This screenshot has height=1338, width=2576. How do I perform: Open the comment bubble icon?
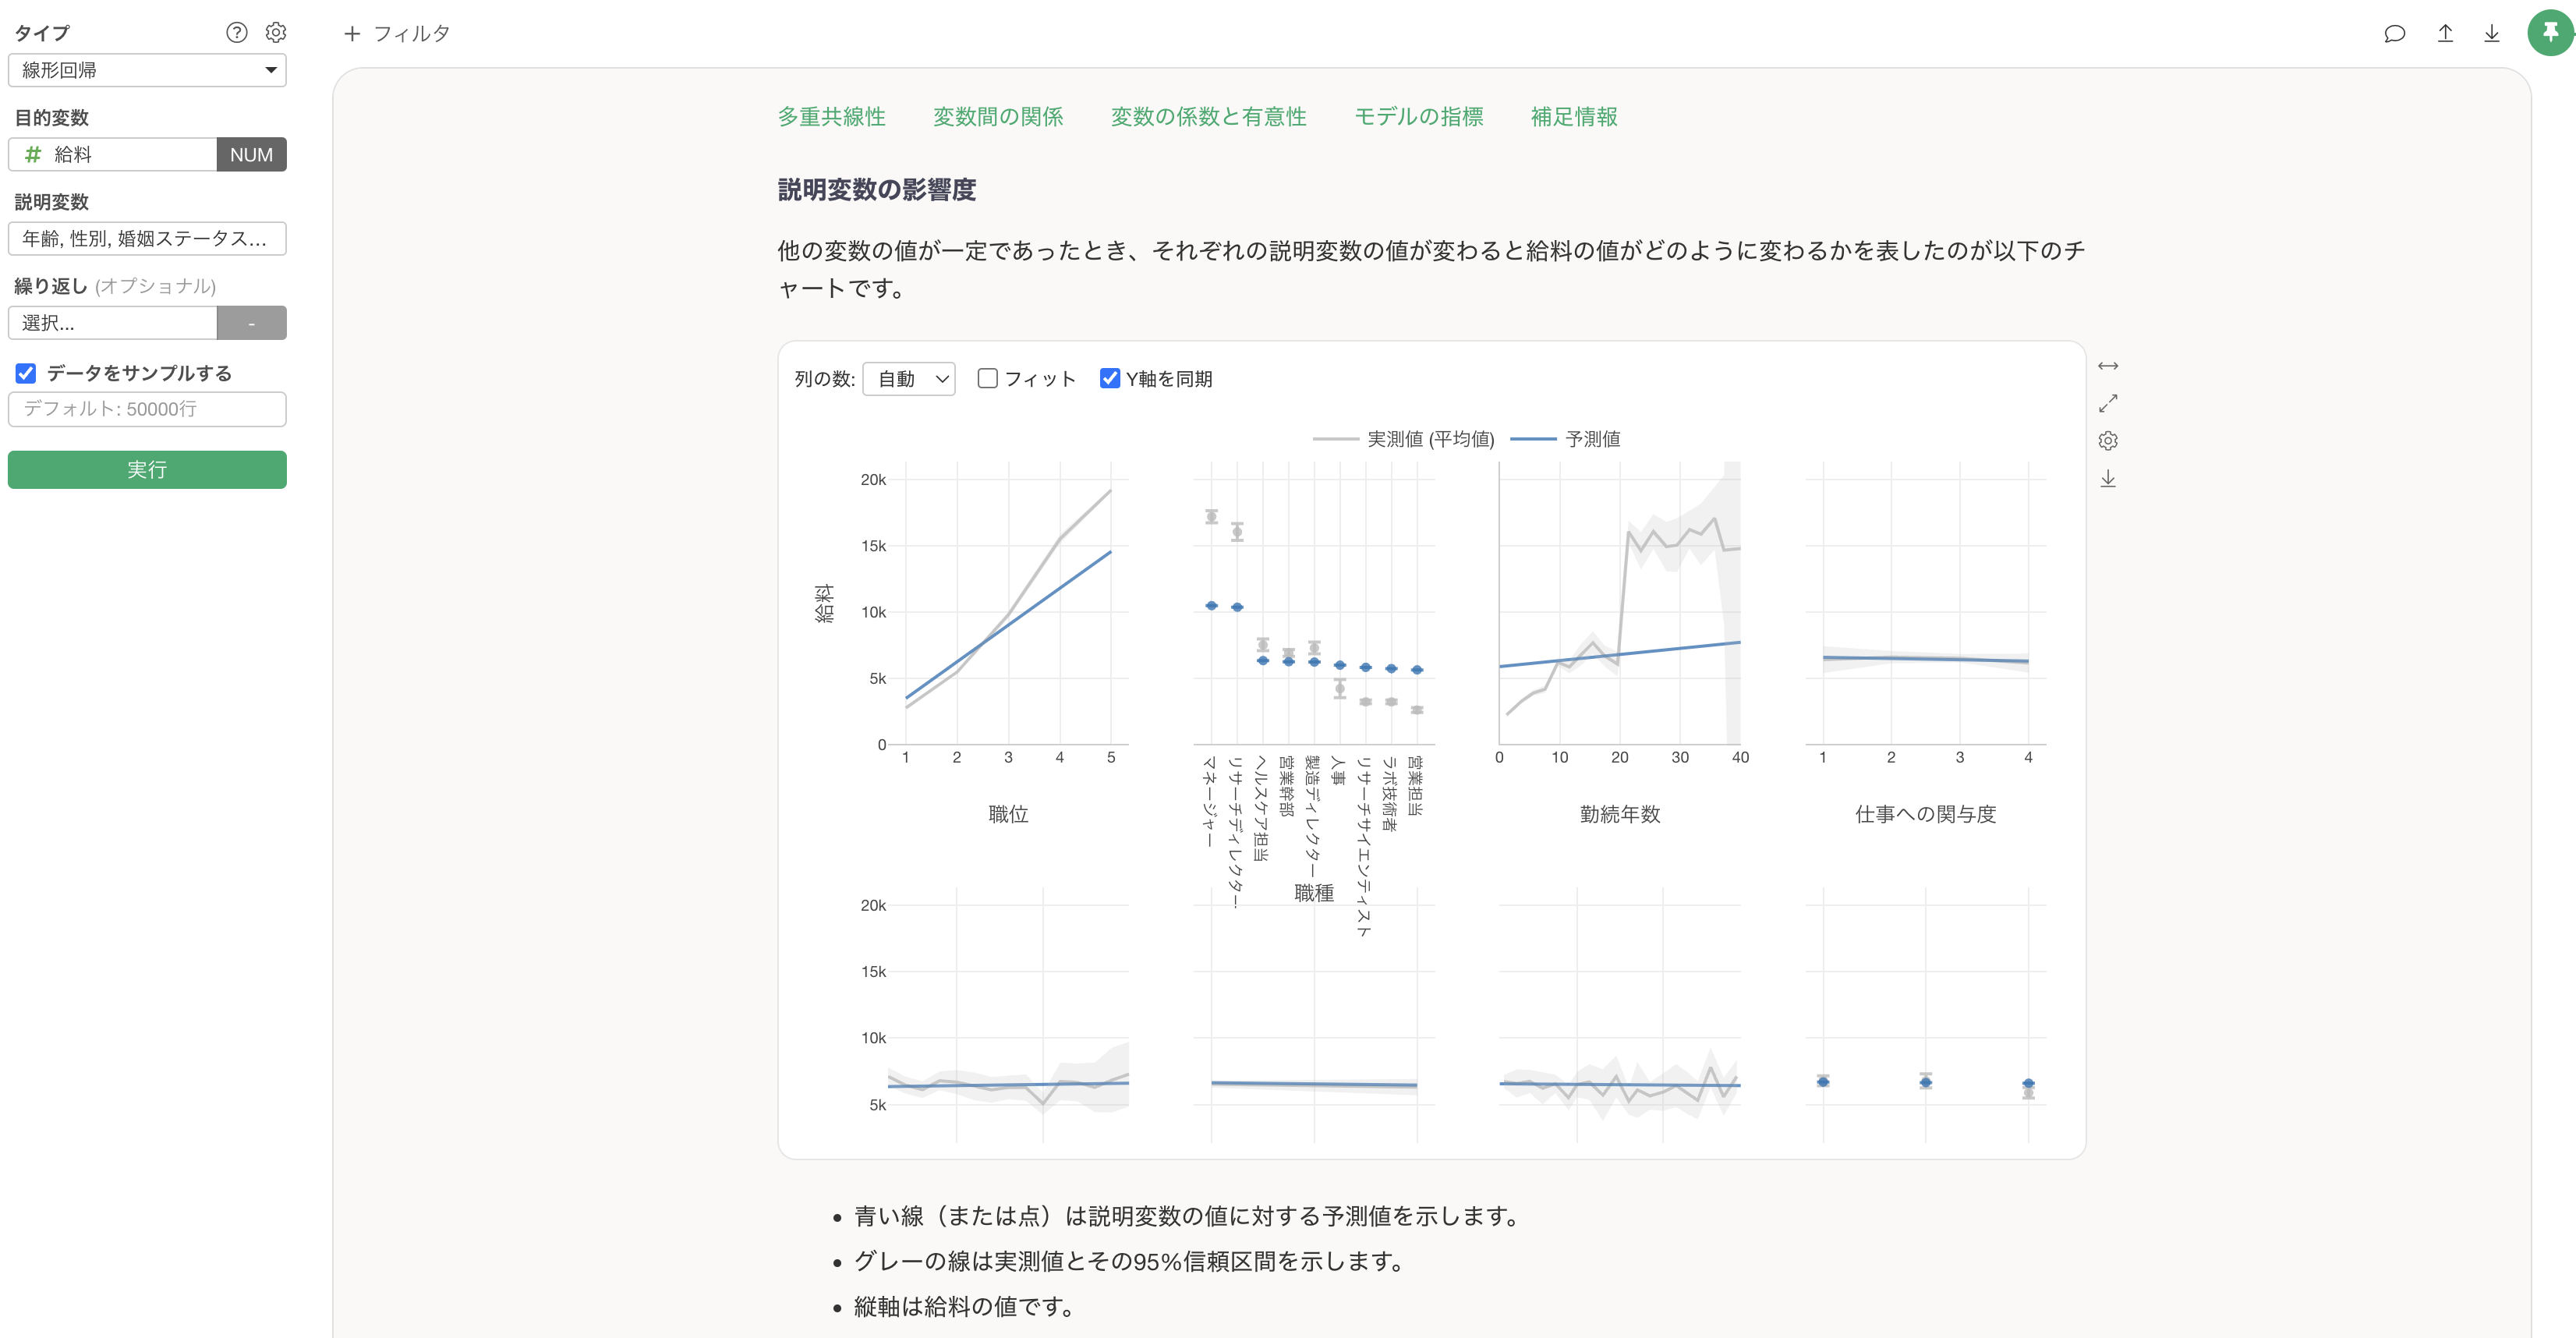pos(2394,34)
